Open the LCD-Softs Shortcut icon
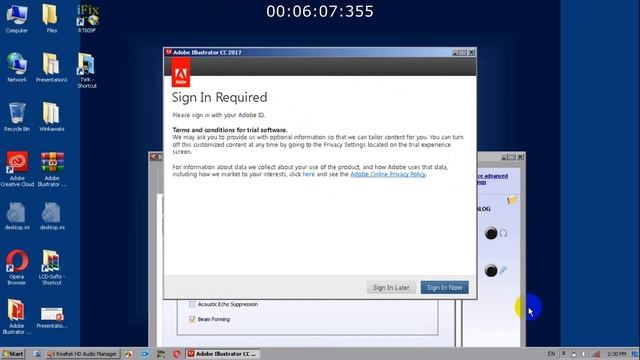The width and height of the screenshot is (640, 360). pos(51,267)
